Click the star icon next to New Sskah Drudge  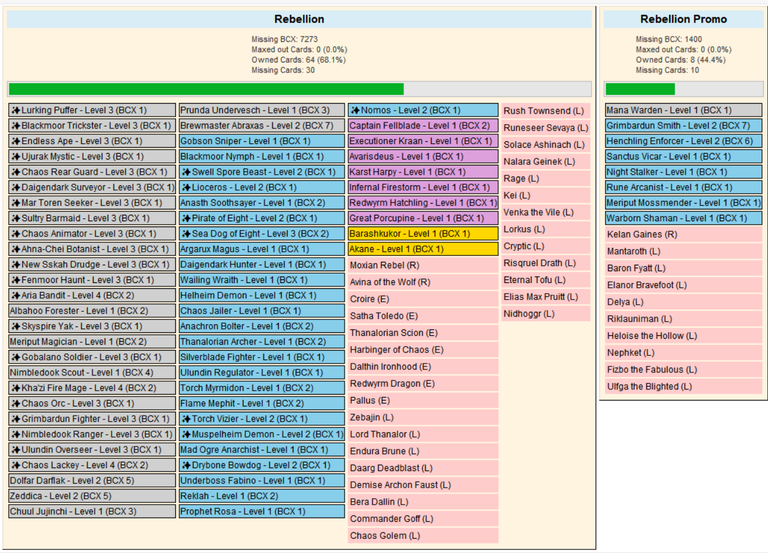point(16,264)
